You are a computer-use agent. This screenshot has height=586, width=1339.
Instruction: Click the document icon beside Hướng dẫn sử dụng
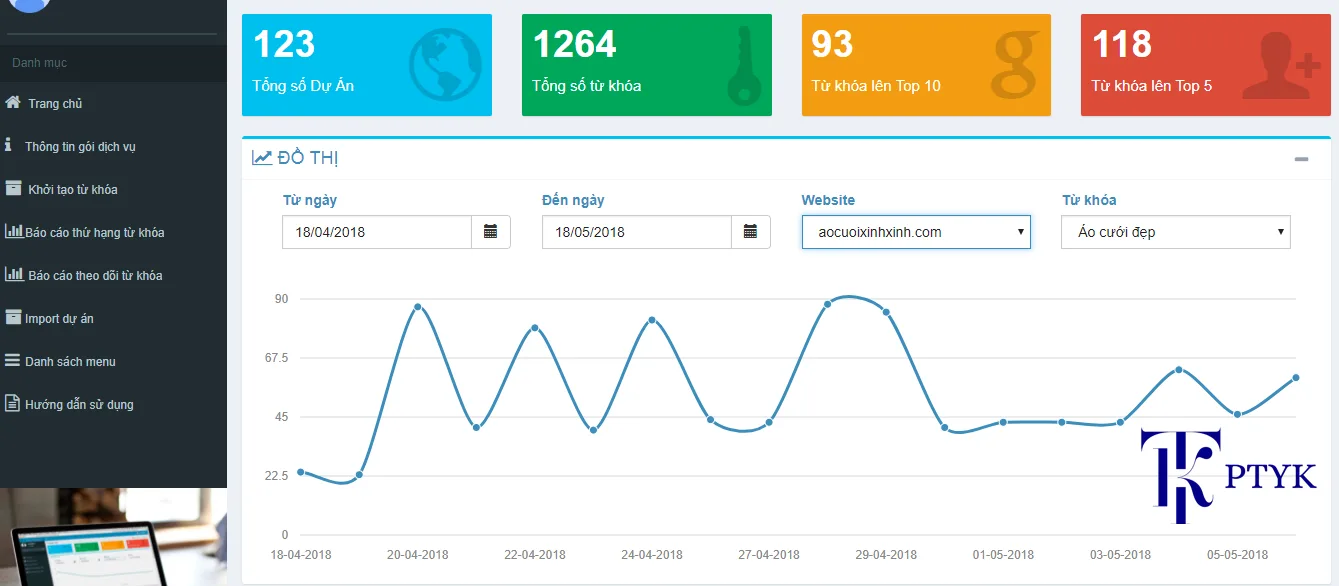(13, 404)
